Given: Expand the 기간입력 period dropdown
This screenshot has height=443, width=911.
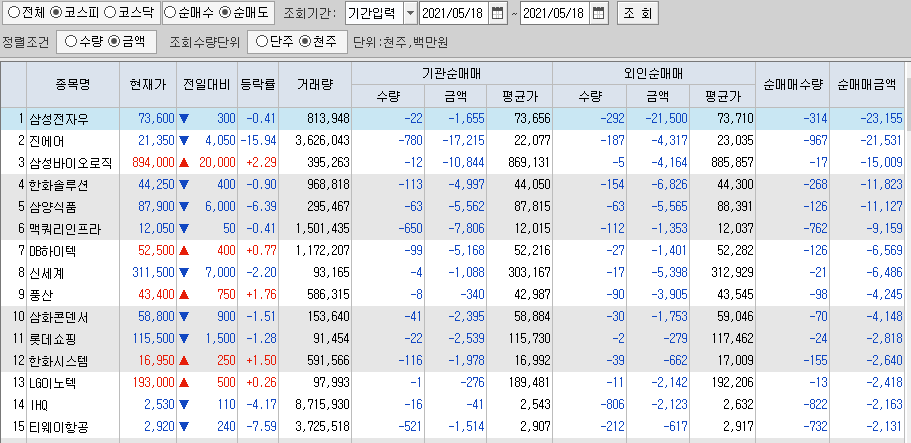Looking at the screenshot, I should (410, 13).
